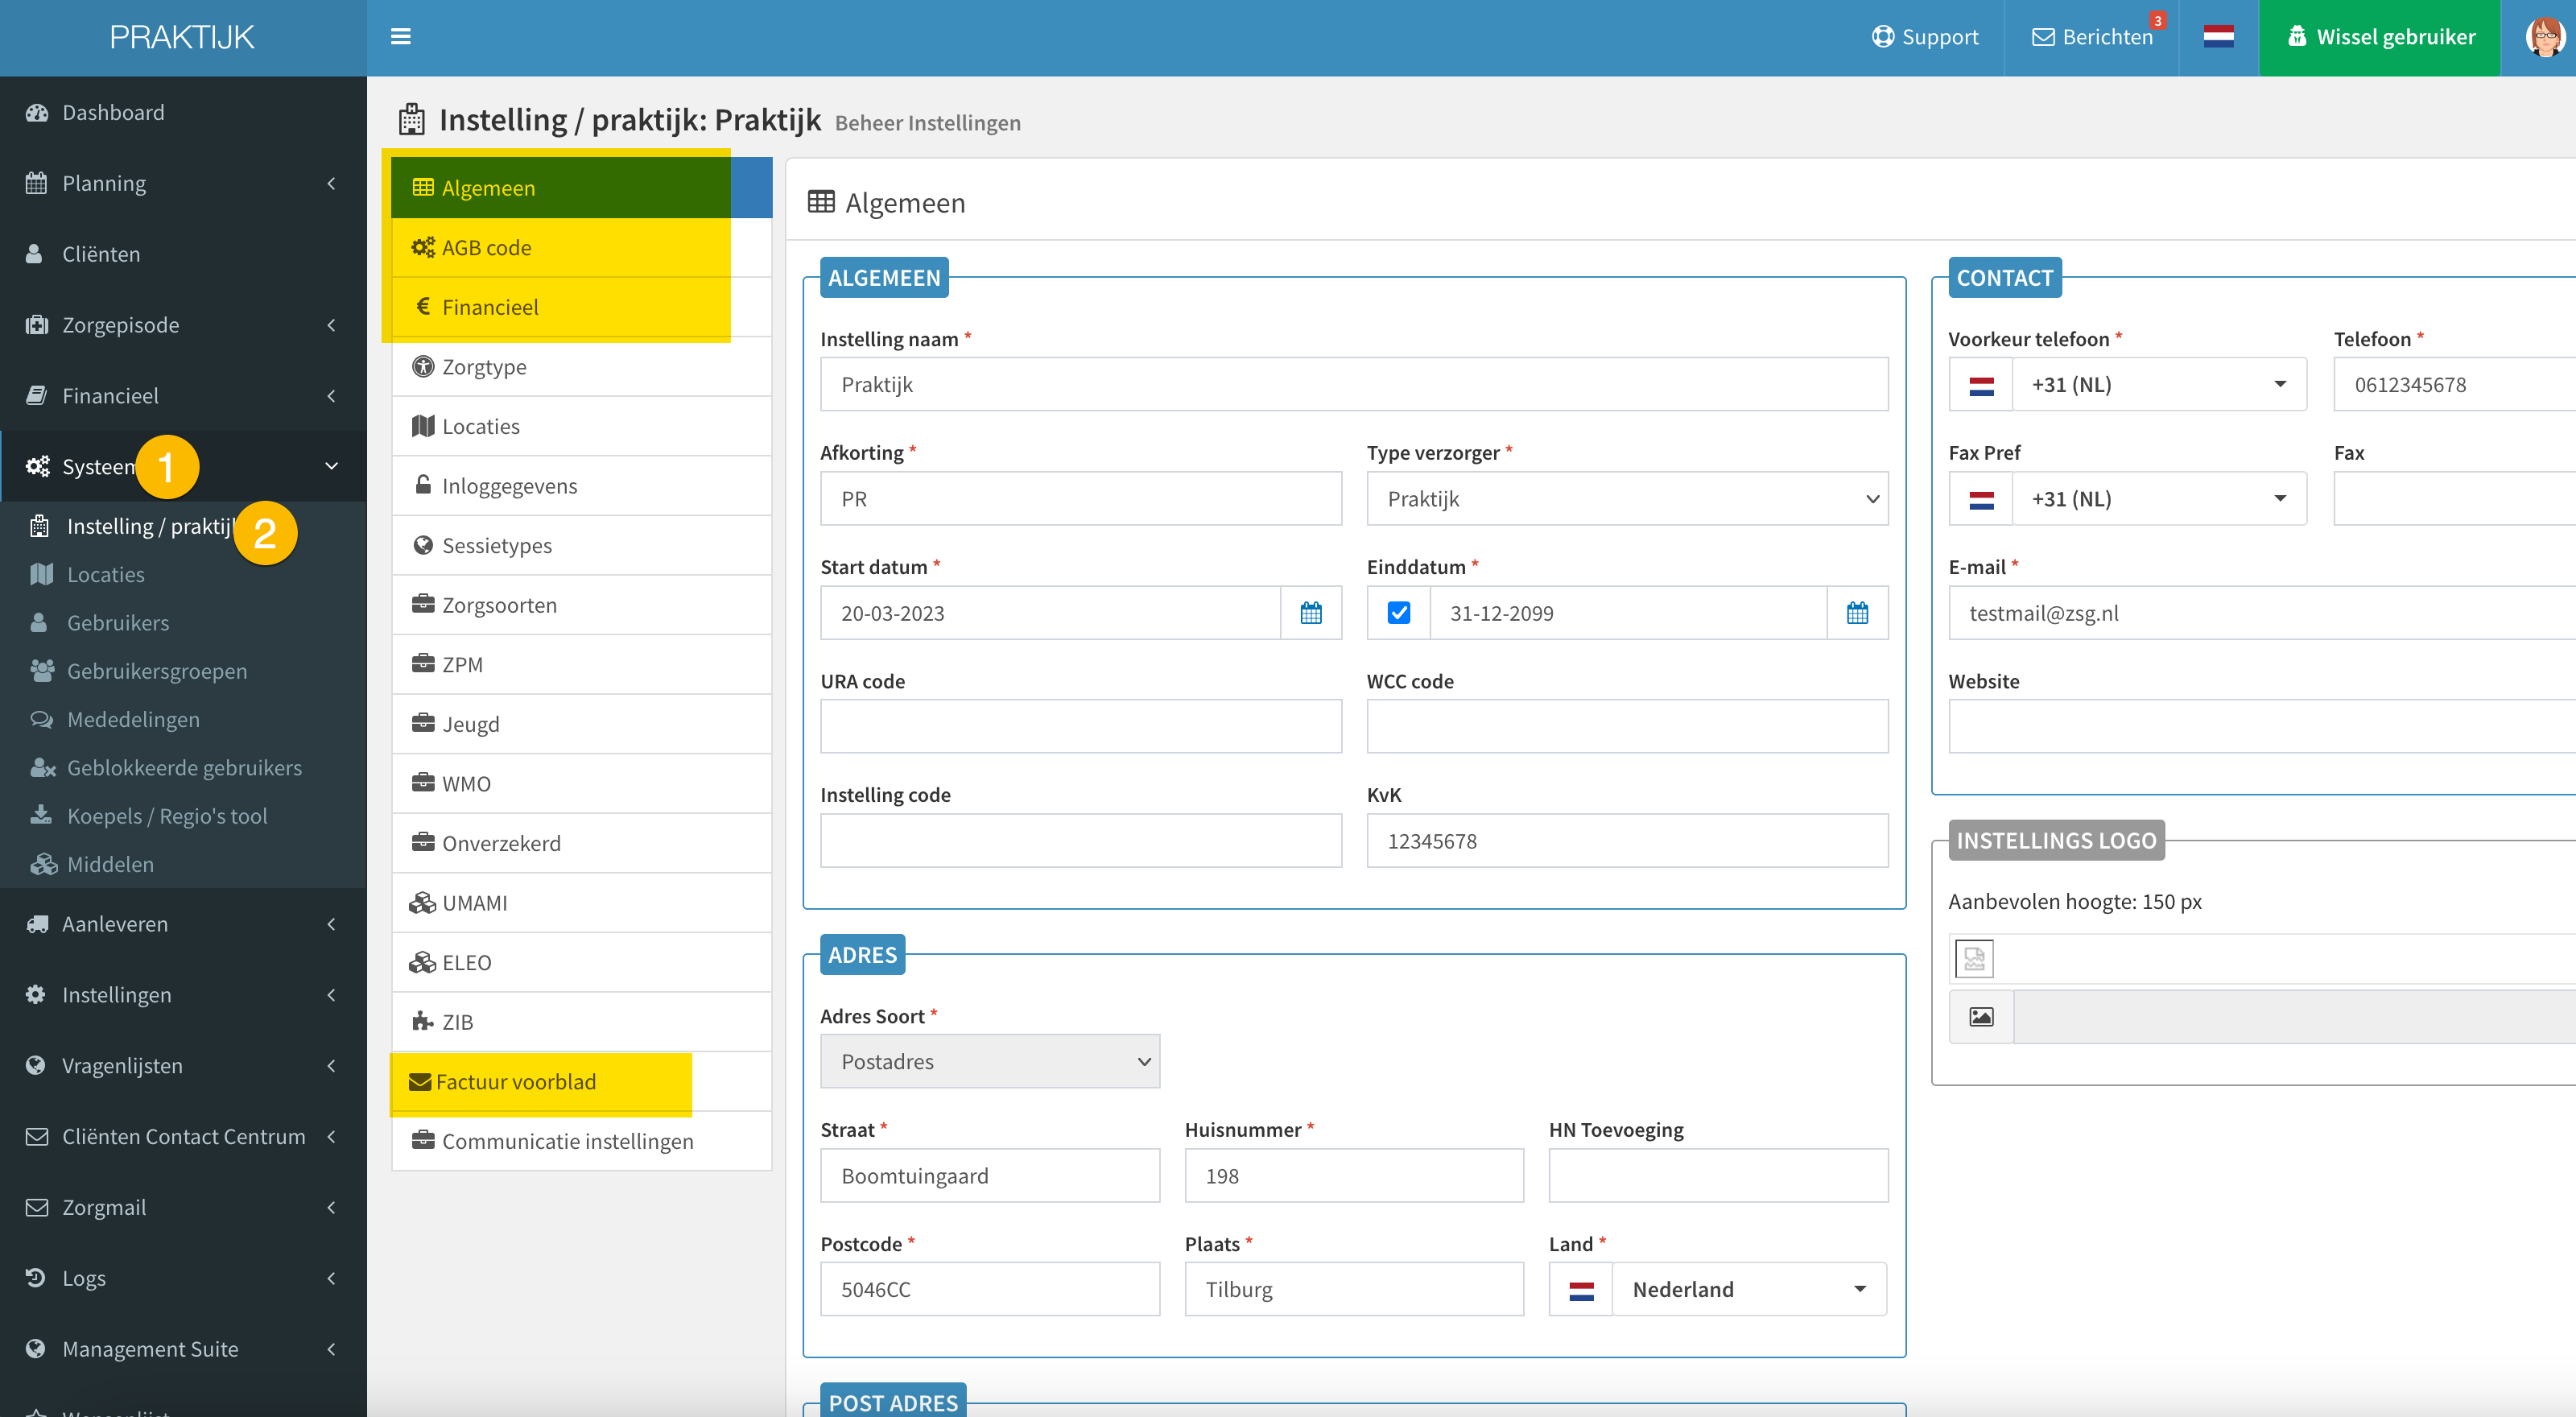Viewport: 2576px width, 1417px height.
Task: Open Gebruikers in the sidebar
Action: coord(117,623)
